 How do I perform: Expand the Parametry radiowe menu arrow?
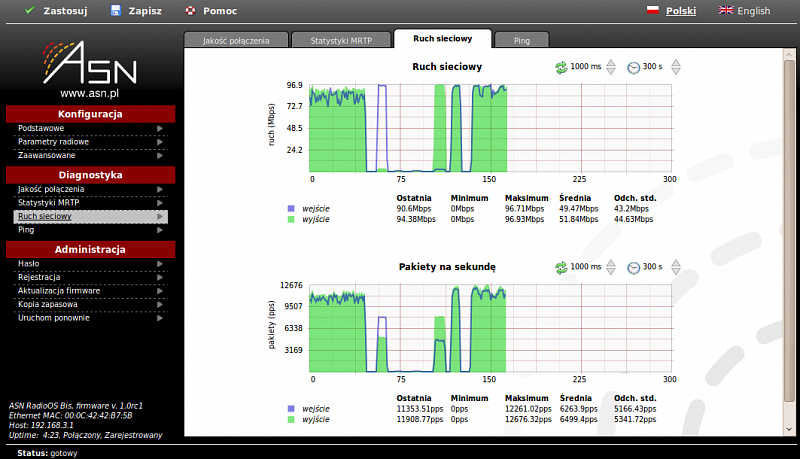(x=160, y=142)
